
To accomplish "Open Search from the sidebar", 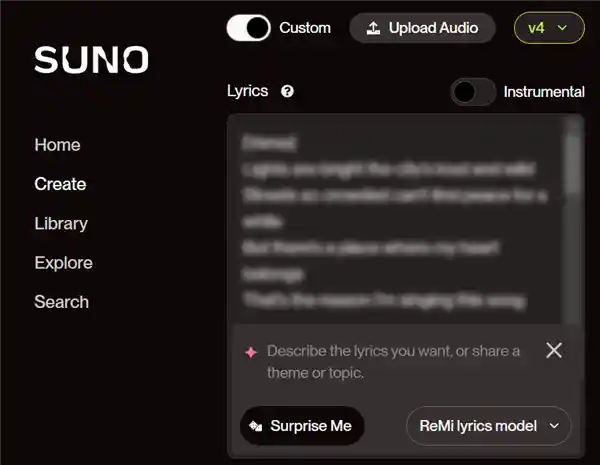I will [62, 302].
